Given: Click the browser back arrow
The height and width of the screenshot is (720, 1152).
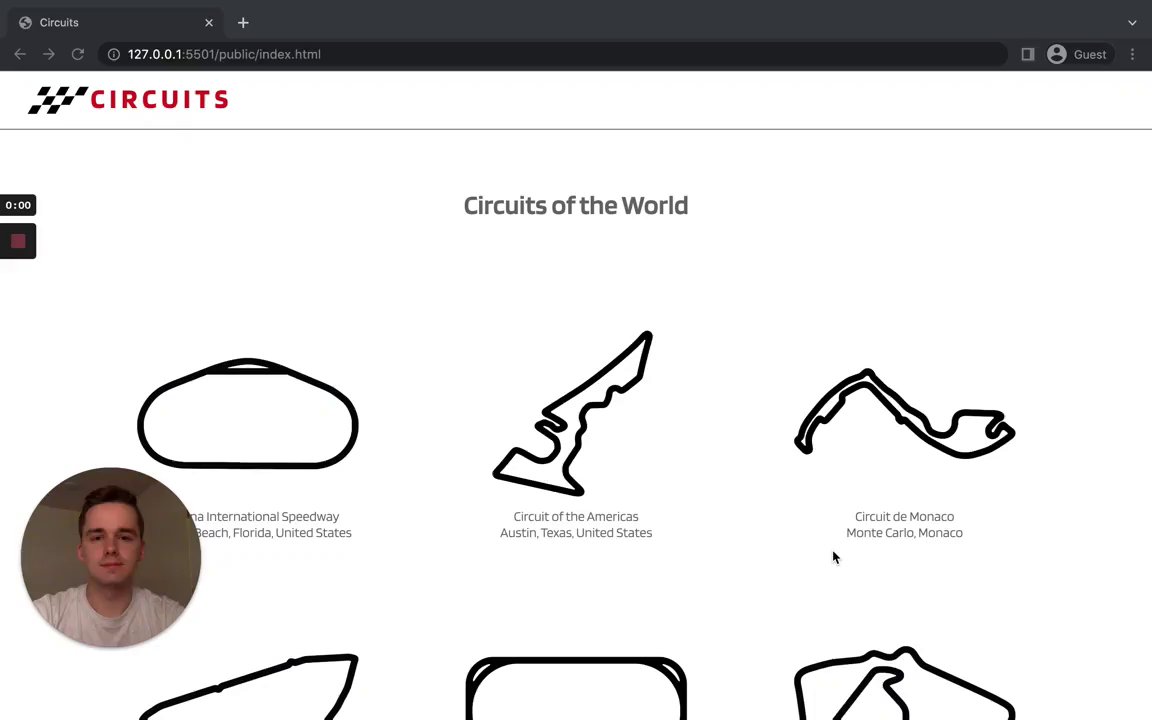Looking at the screenshot, I should click(x=20, y=54).
